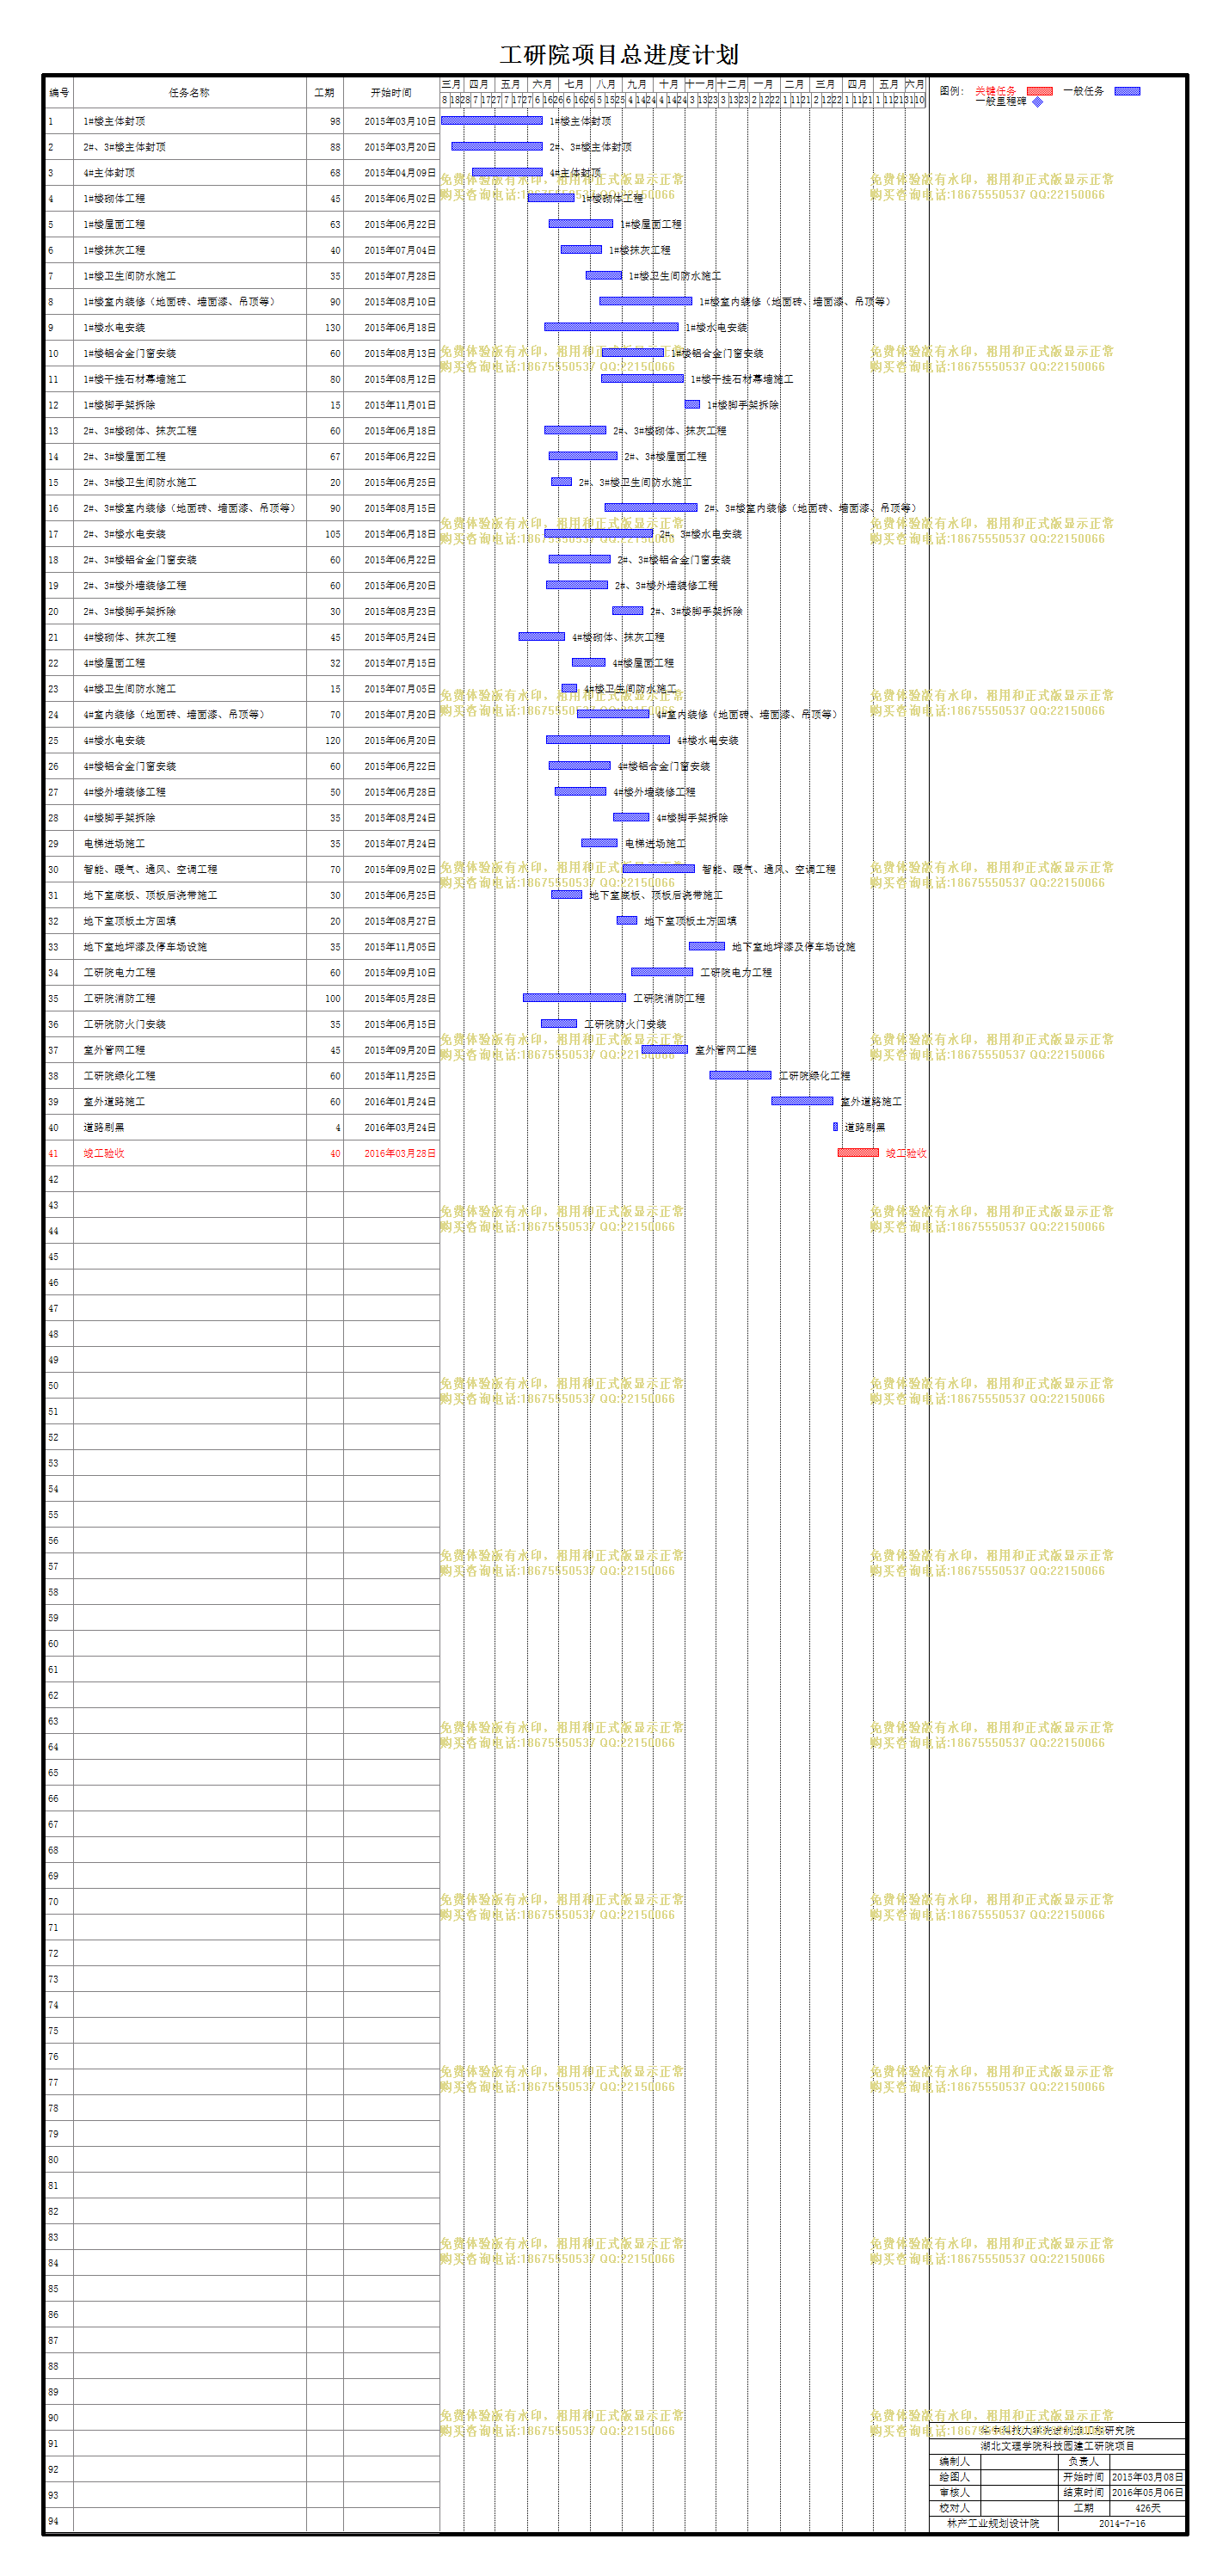Click task name cell 4#楼外墙装修工程 in row 27
This screenshot has width=1229, height=2576.
[189, 792]
